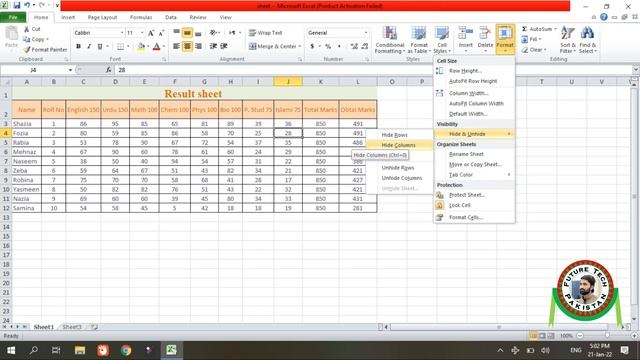The height and width of the screenshot is (360, 640).
Task: Switch to the Data tab
Action: (171, 17)
